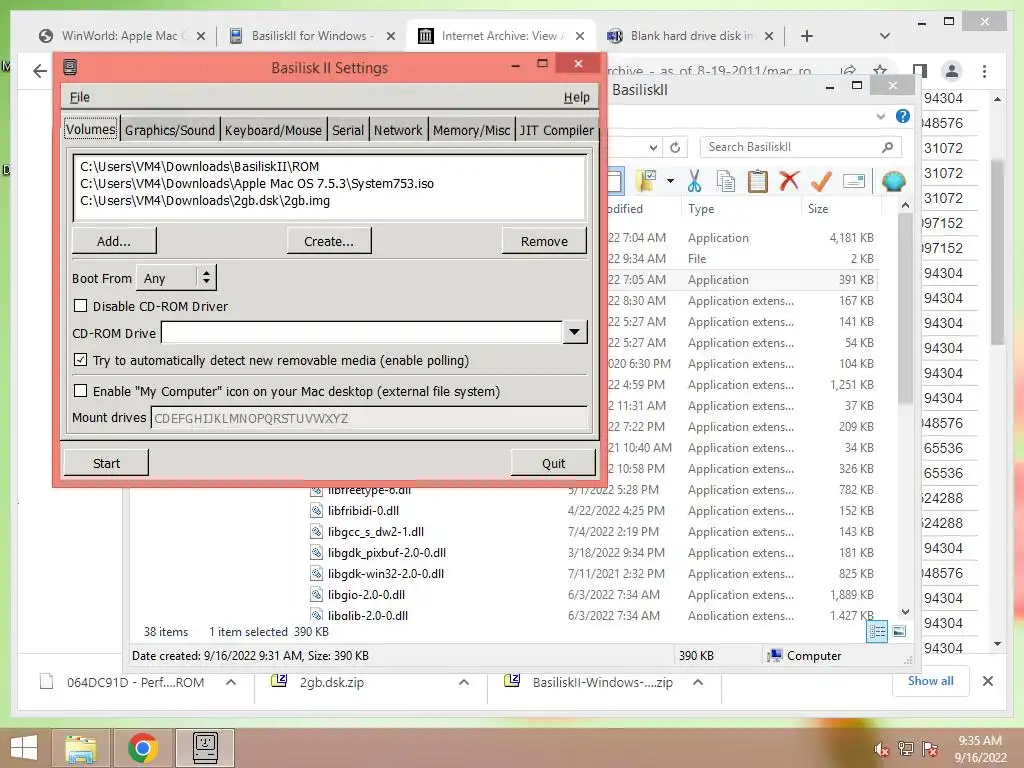Click the Remove button
Viewport: 1024px width, 768px height.
click(x=544, y=241)
